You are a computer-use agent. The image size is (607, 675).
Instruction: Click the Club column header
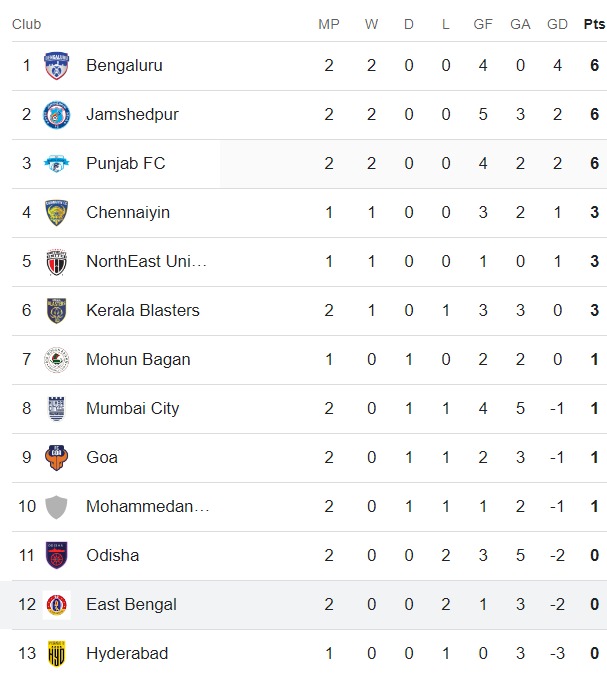(26, 24)
